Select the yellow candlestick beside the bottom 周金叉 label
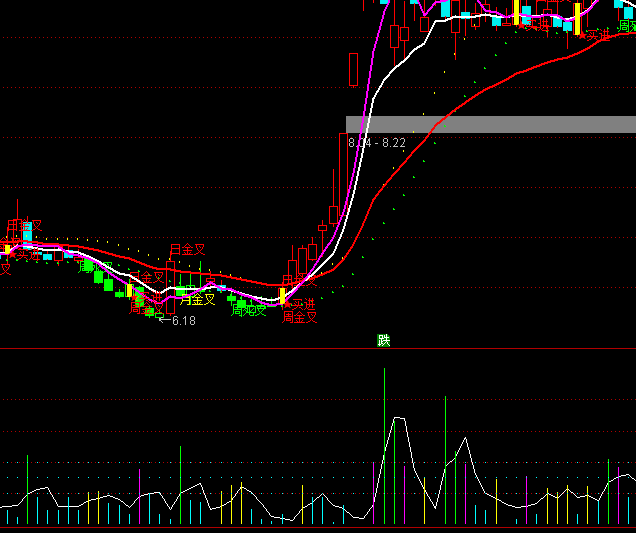Screen dimensions: 636x533 tap(282, 296)
